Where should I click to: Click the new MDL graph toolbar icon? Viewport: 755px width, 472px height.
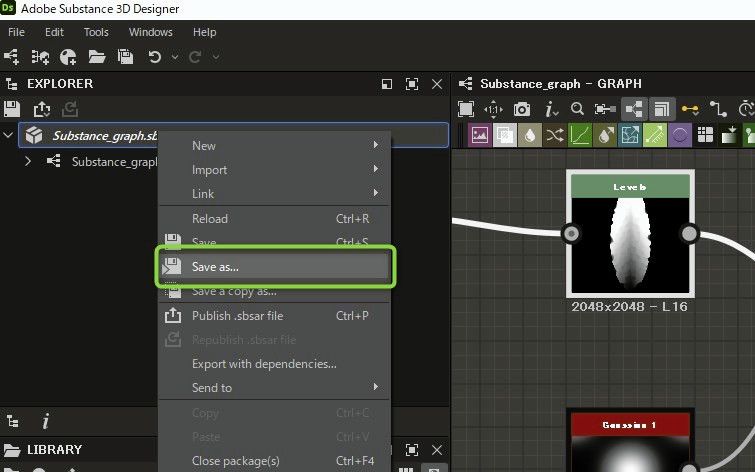(x=40, y=57)
